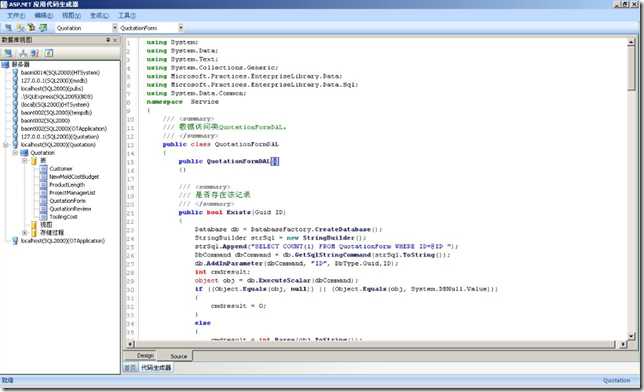
Task: Click the vertical scrollbar of the code editor
Action: [631, 189]
